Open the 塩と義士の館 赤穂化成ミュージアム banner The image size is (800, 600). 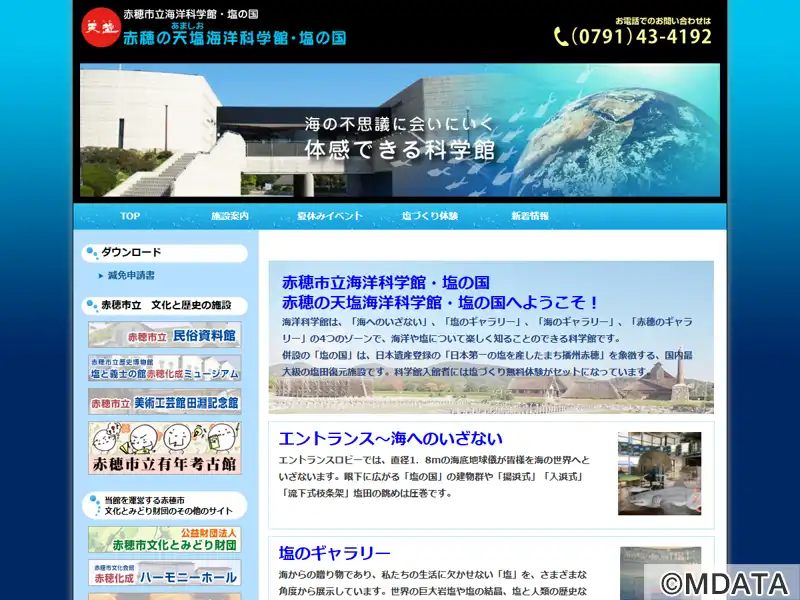tap(165, 368)
